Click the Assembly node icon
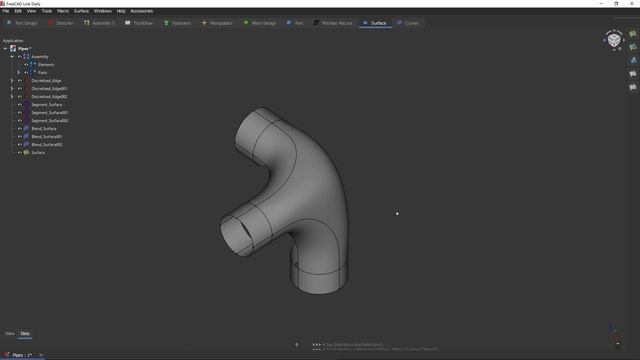The image size is (640, 360). point(27,57)
